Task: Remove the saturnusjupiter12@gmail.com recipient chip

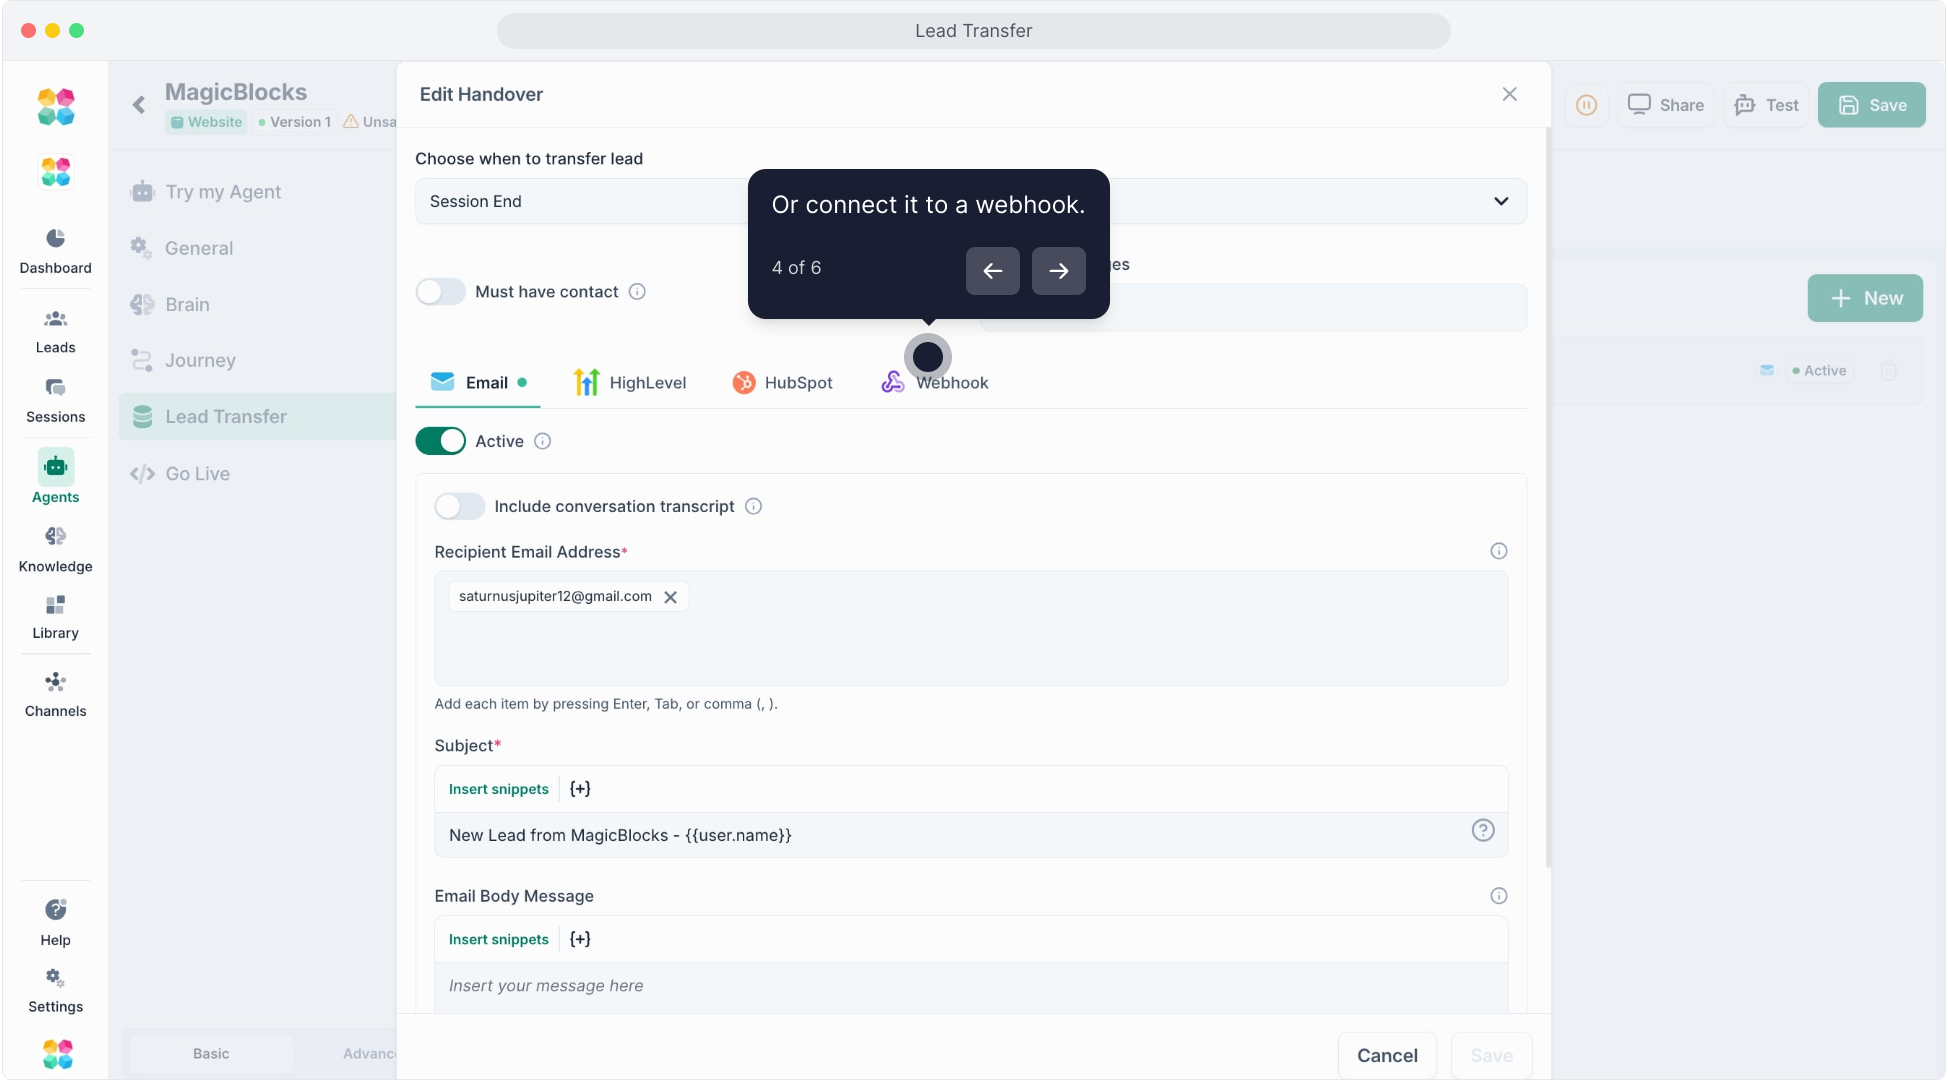Action: tap(671, 597)
